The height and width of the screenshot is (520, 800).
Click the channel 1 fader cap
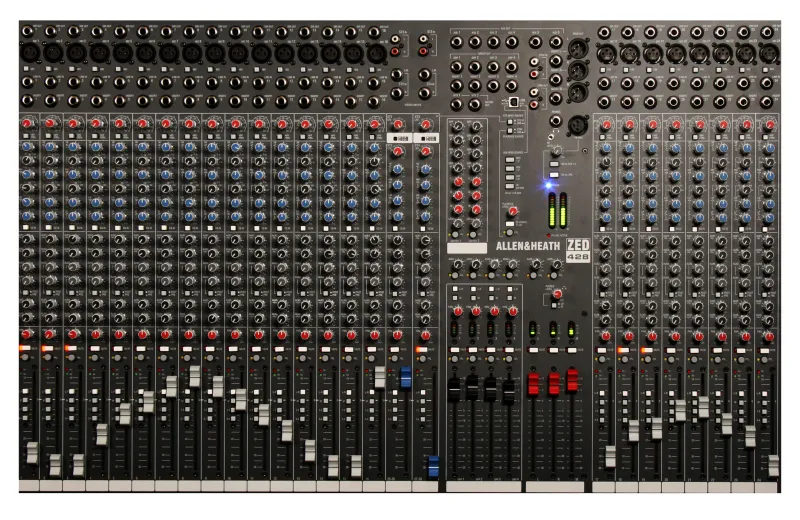pyautogui.click(x=32, y=453)
